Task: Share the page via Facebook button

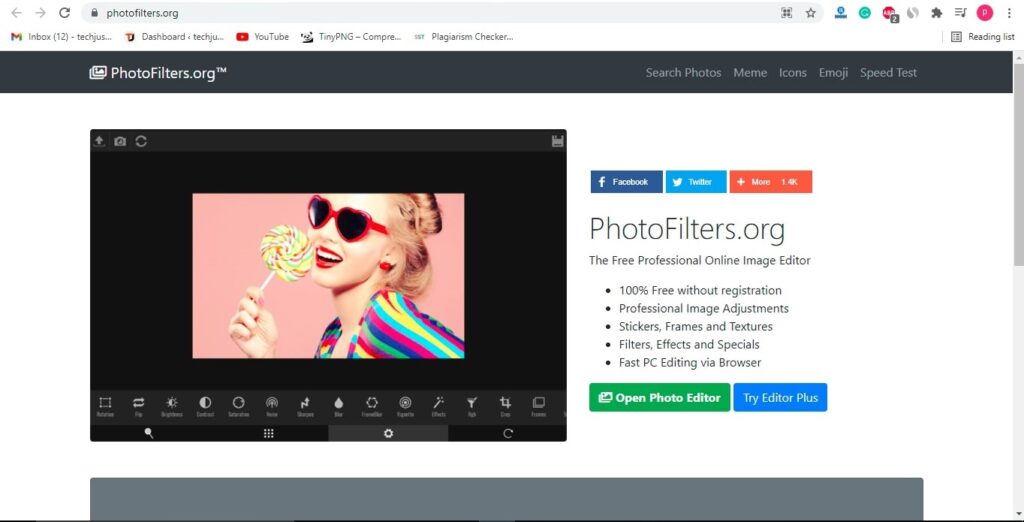Action: coord(626,182)
